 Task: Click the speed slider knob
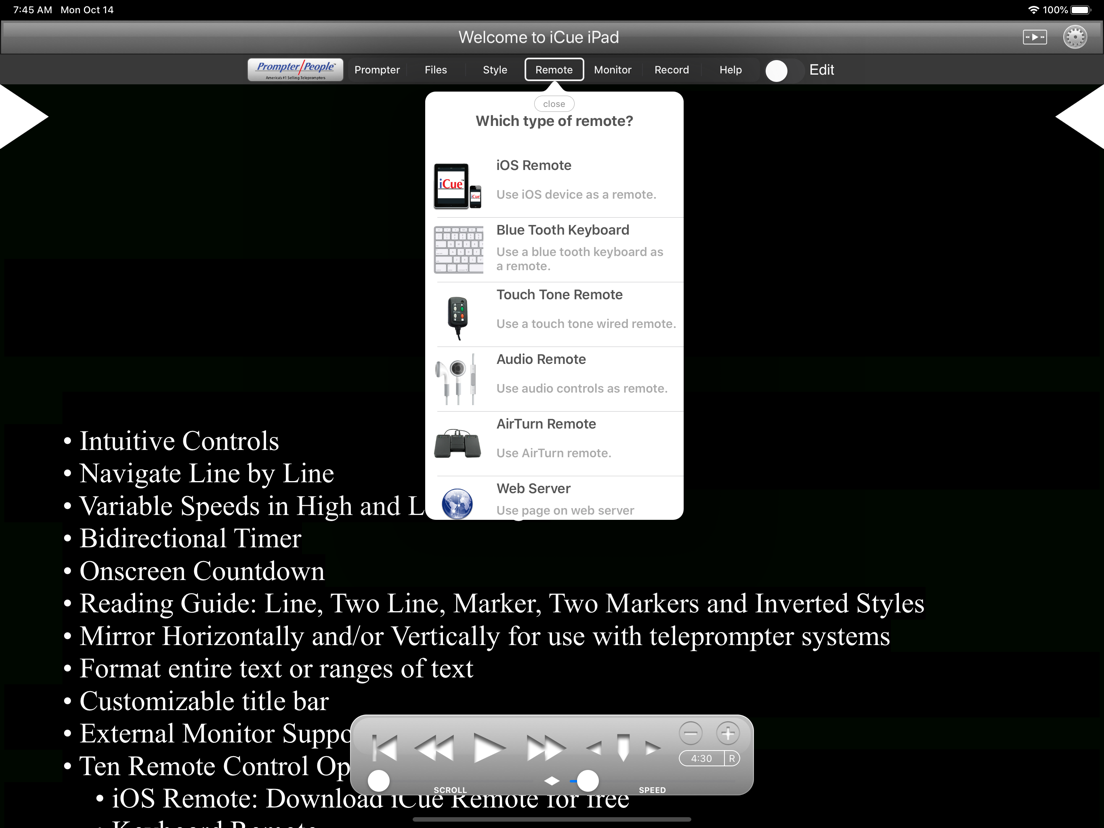tap(588, 780)
